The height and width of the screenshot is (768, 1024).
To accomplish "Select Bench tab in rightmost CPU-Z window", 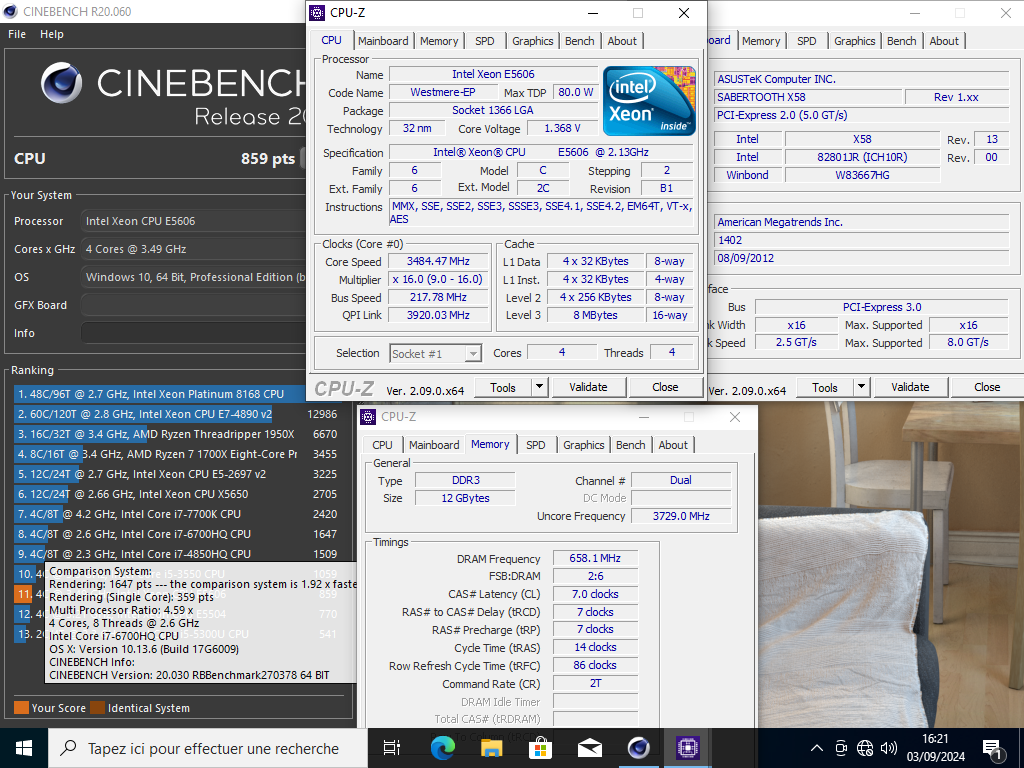I will (x=901, y=40).
